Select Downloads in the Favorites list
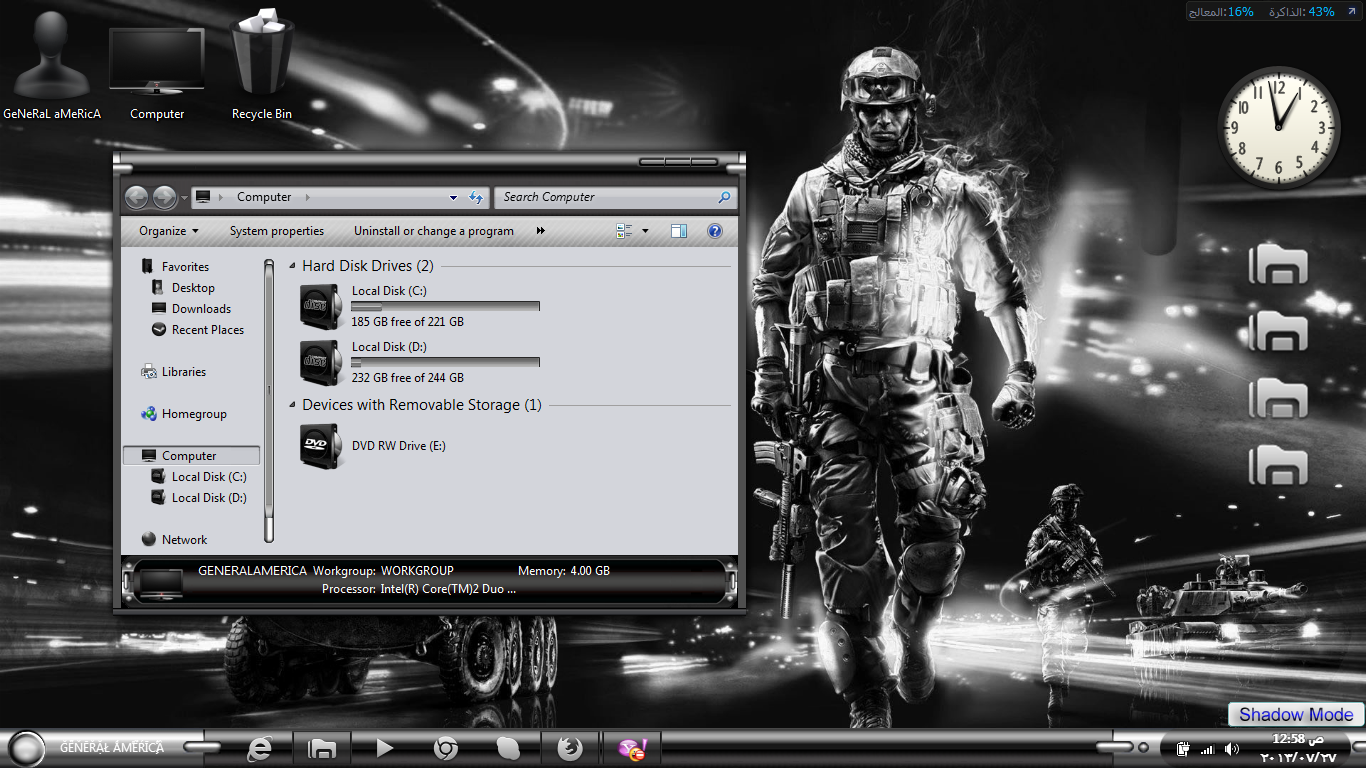1366x768 pixels. tap(201, 309)
